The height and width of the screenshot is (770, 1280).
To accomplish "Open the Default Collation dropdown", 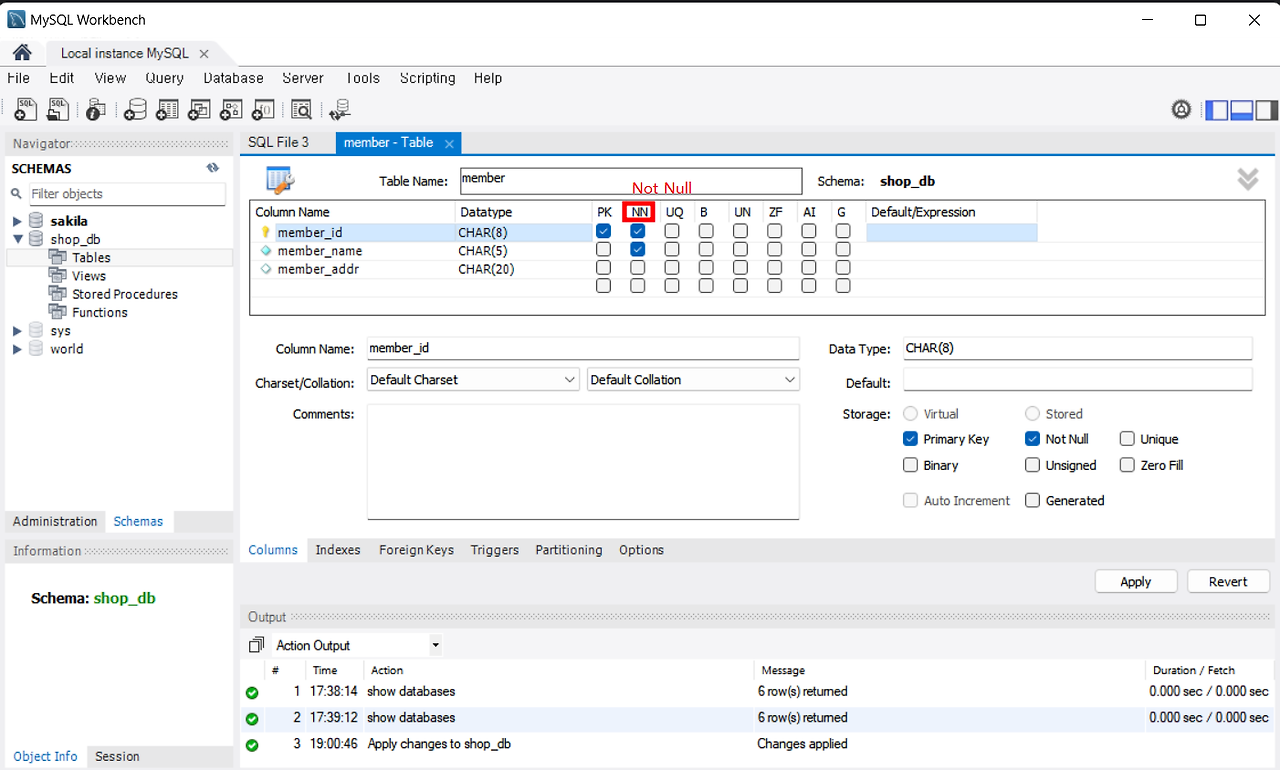I will 693,380.
